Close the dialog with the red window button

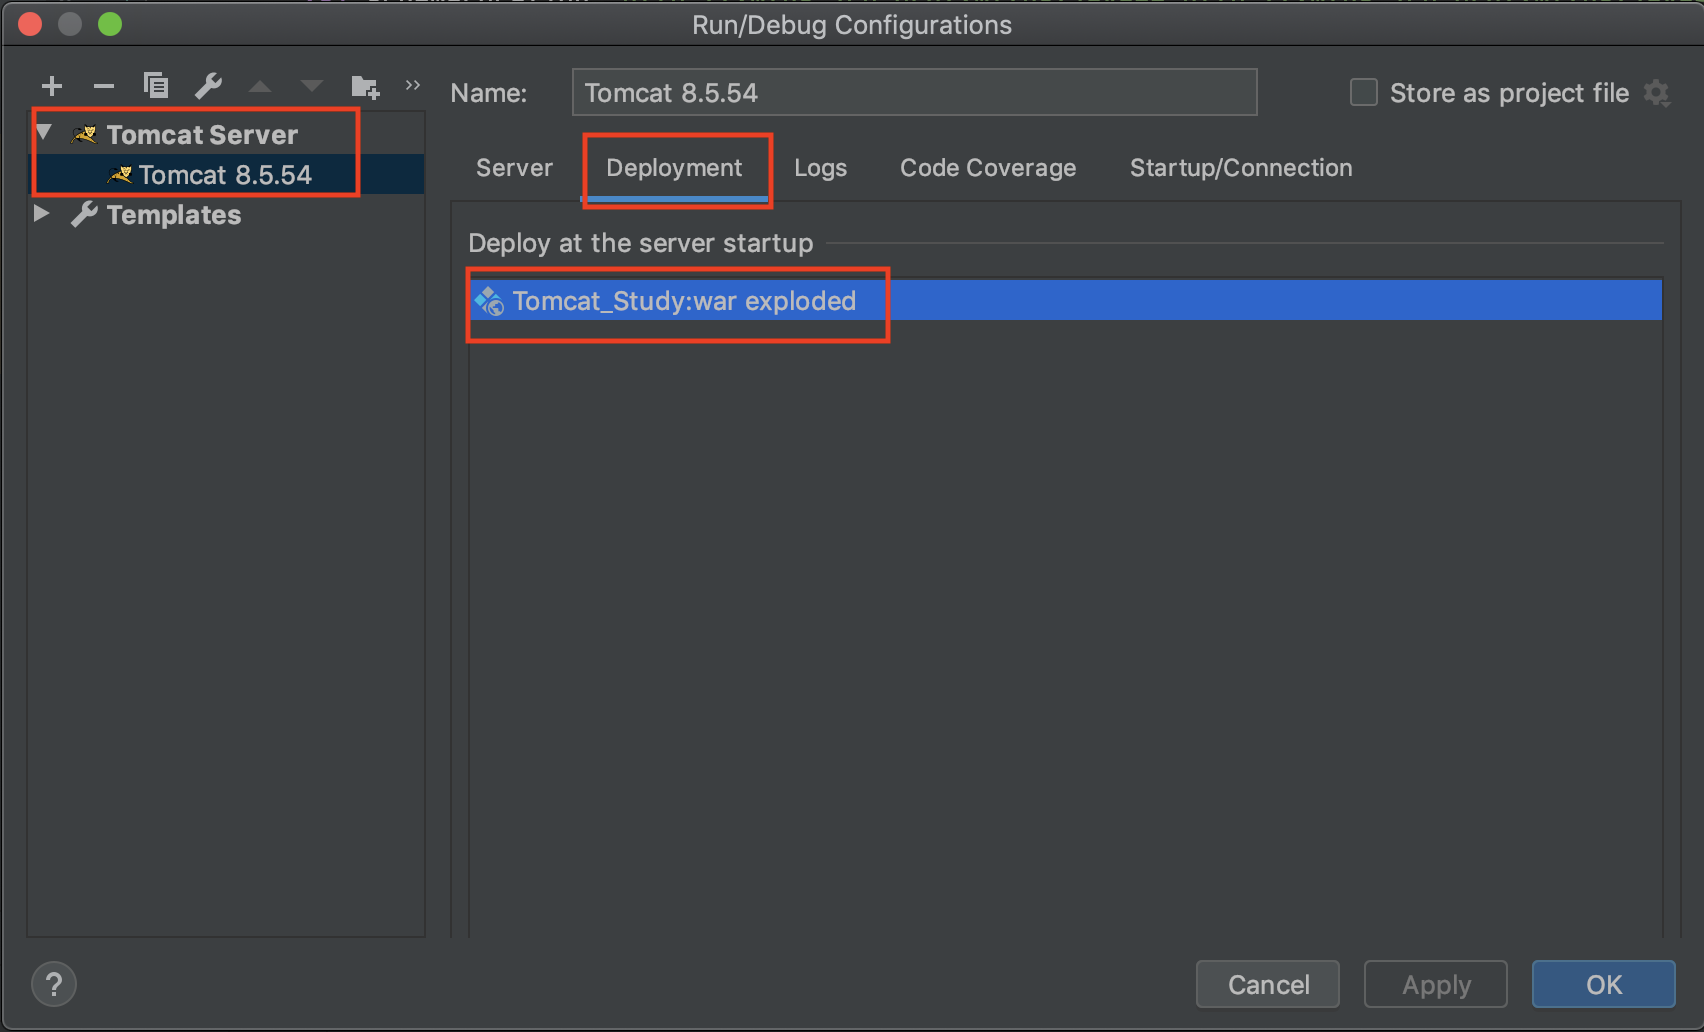click(30, 24)
